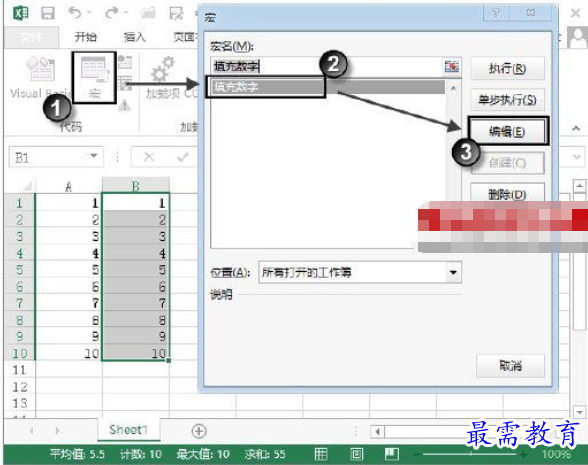Select row 12 header

20,387
